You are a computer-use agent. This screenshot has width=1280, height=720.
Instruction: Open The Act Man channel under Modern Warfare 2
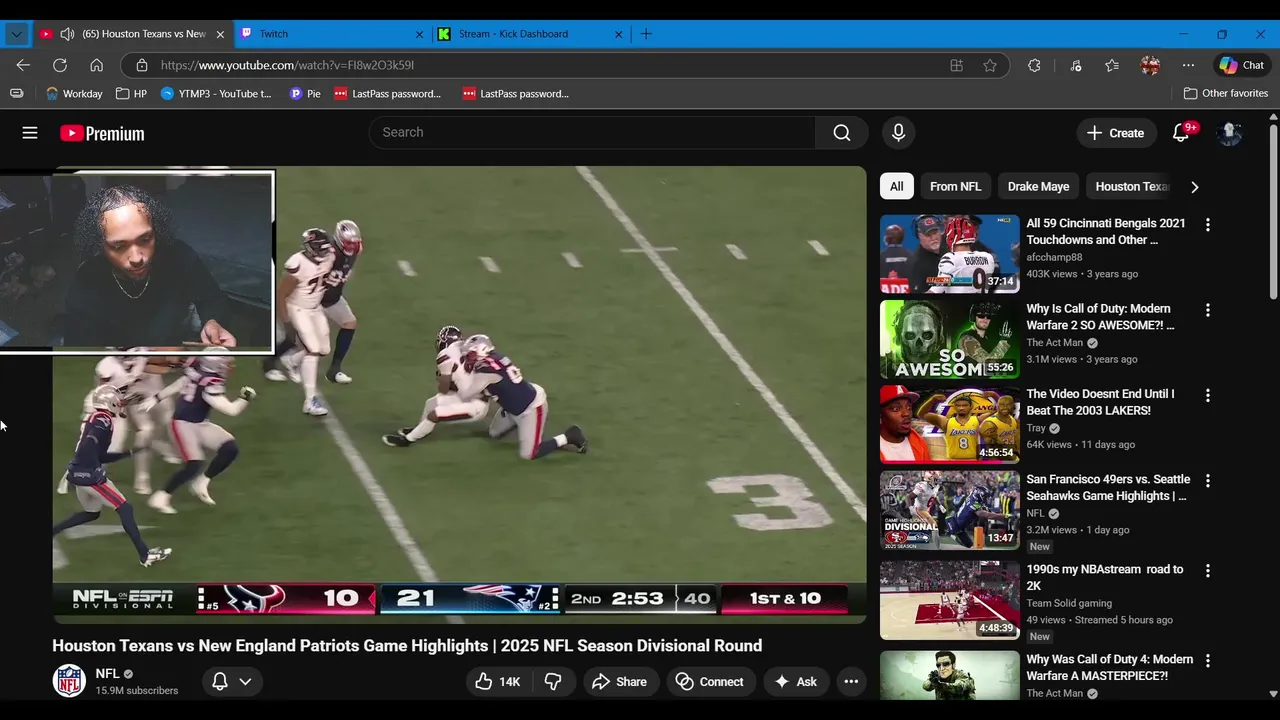pyautogui.click(x=1054, y=343)
